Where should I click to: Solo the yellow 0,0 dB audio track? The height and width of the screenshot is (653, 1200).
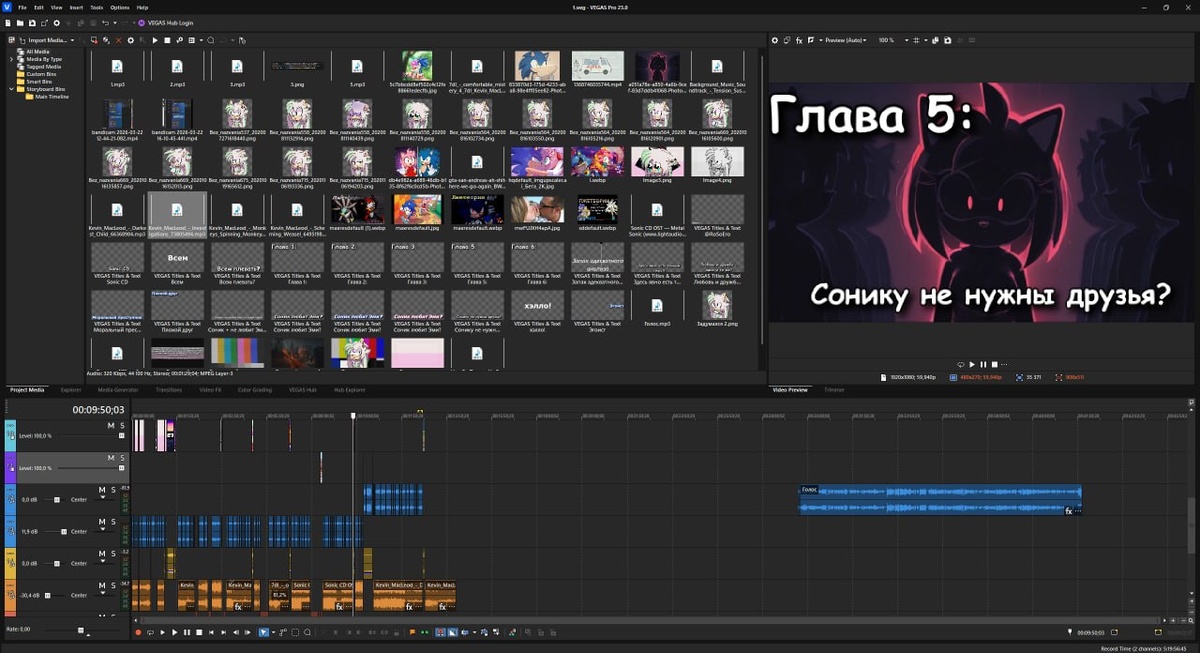(113, 553)
